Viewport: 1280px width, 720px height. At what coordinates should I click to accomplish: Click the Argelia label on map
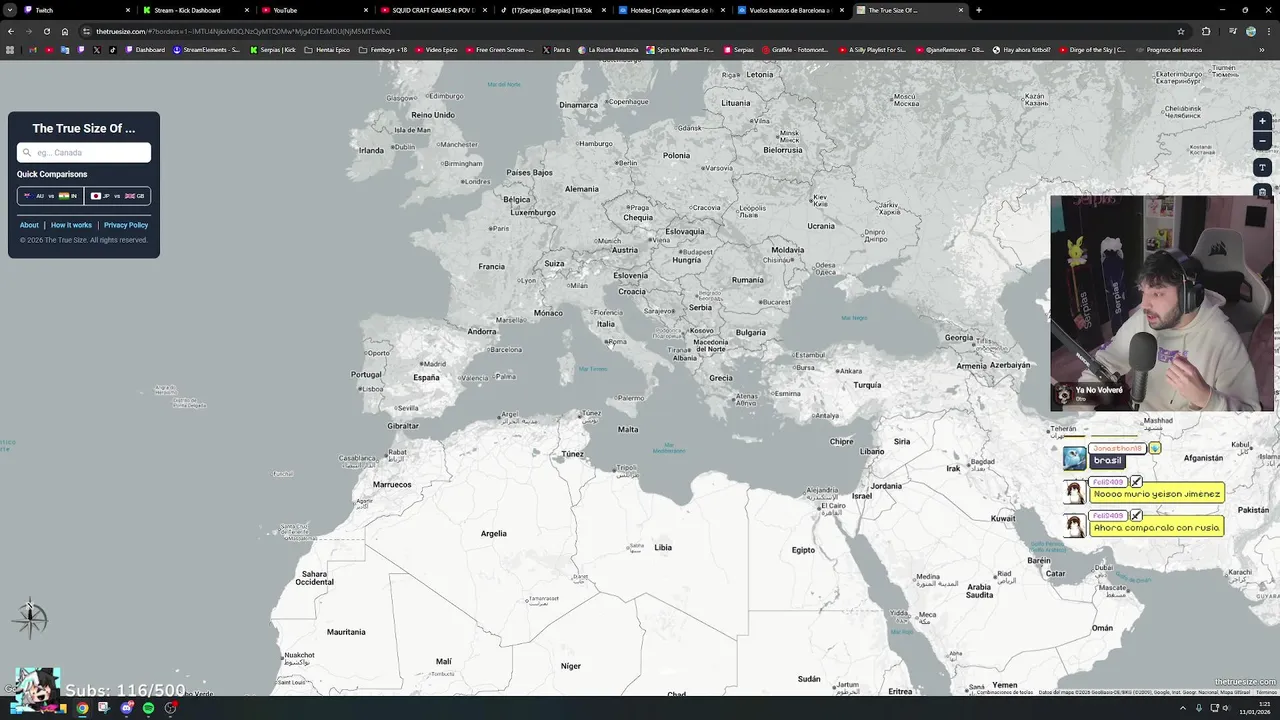494,533
